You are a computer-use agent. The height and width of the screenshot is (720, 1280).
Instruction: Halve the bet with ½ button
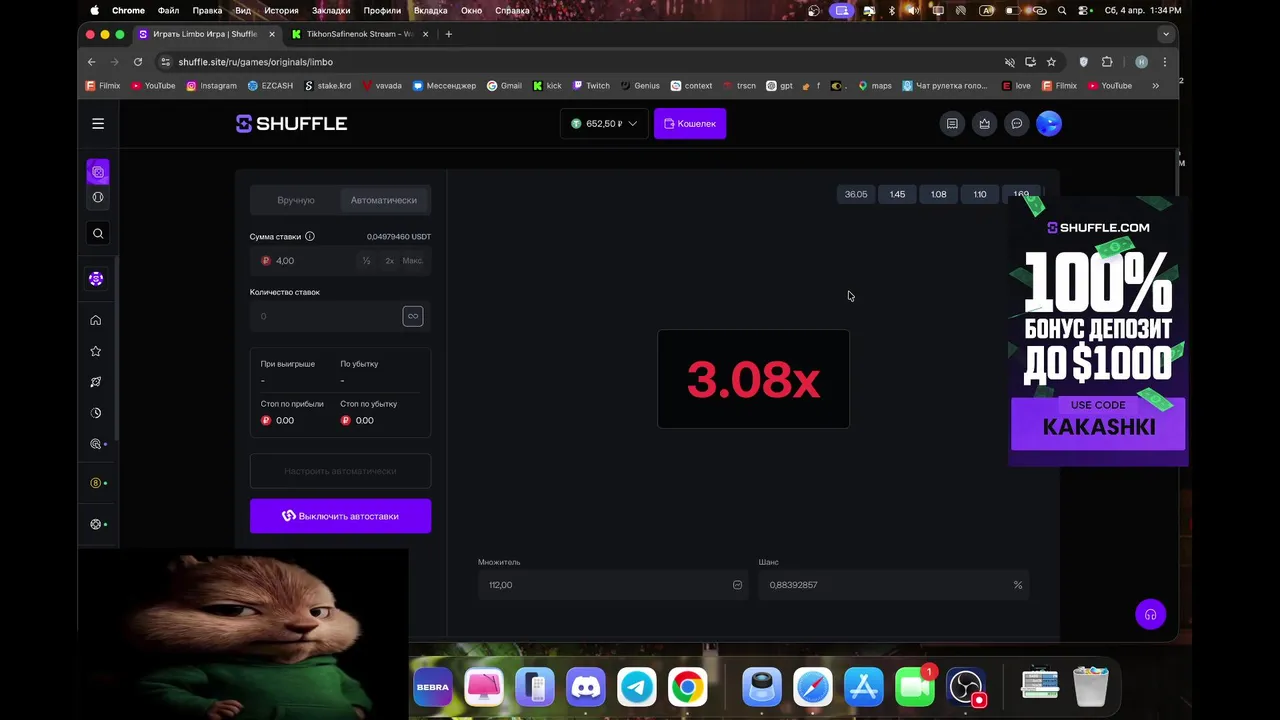click(367, 261)
